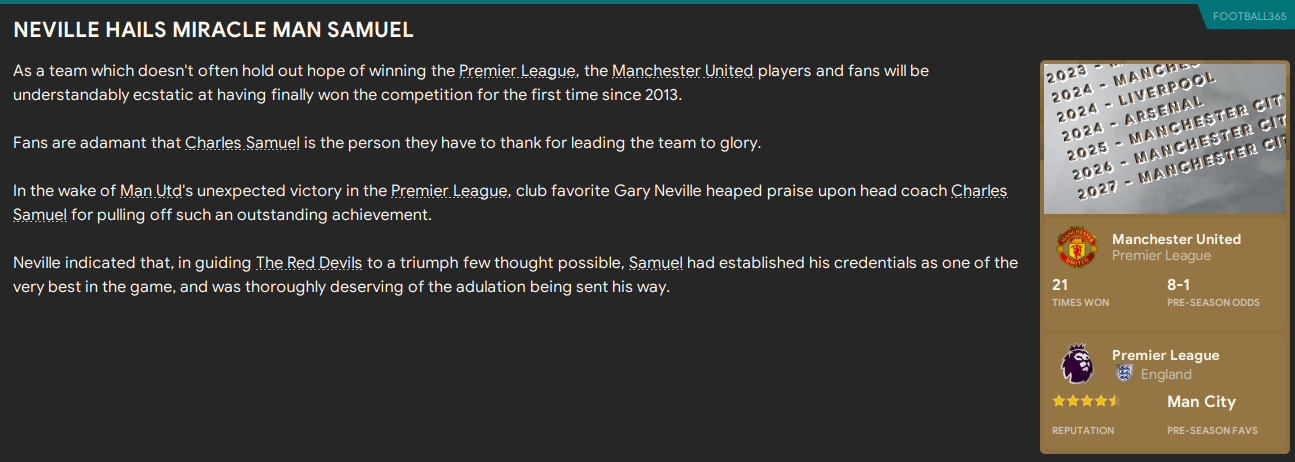Image resolution: width=1295 pixels, height=462 pixels.
Task: Click the 21 times won stat
Action: pos(1060,285)
